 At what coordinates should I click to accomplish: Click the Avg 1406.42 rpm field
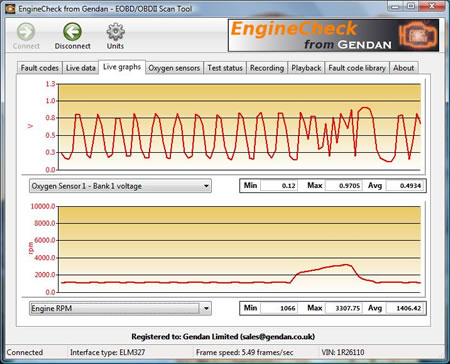point(405,308)
